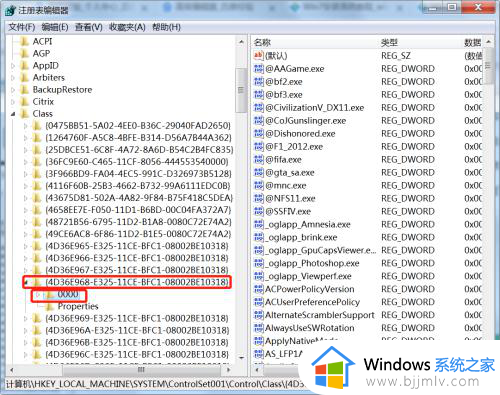Open the 查看(V) menu

89,27
